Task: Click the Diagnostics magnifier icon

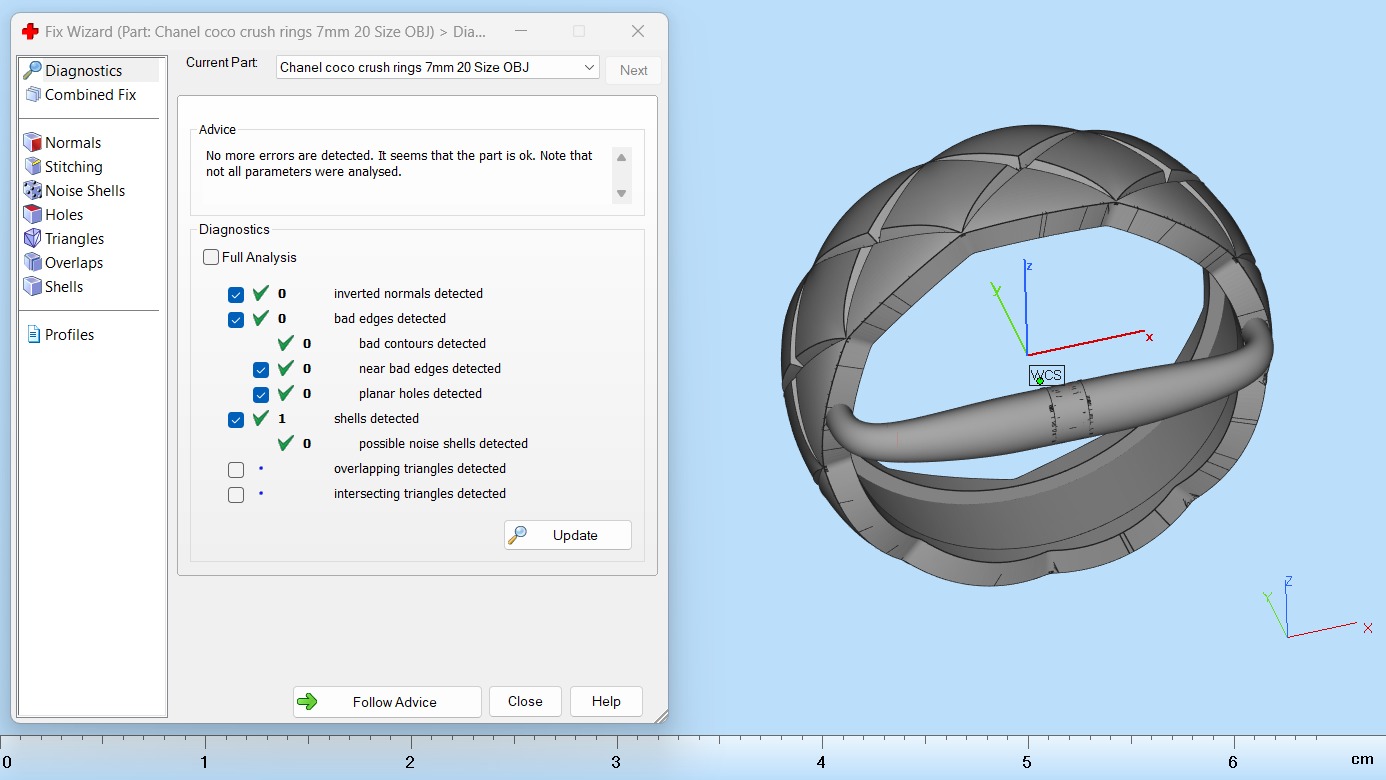Action: point(32,71)
